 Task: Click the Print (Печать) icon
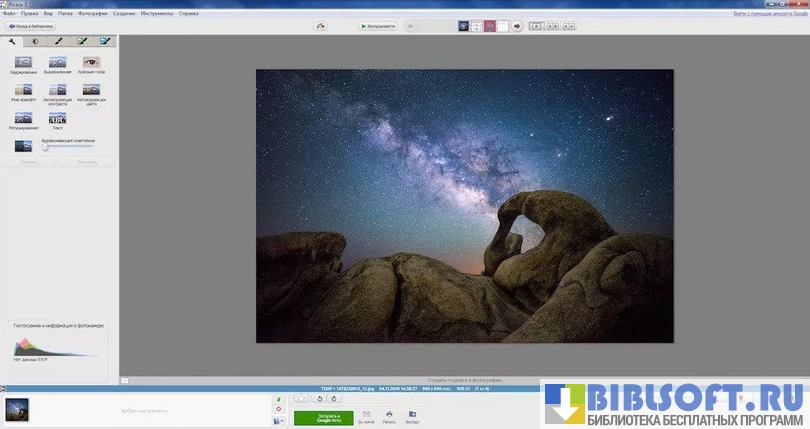(389, 414)
